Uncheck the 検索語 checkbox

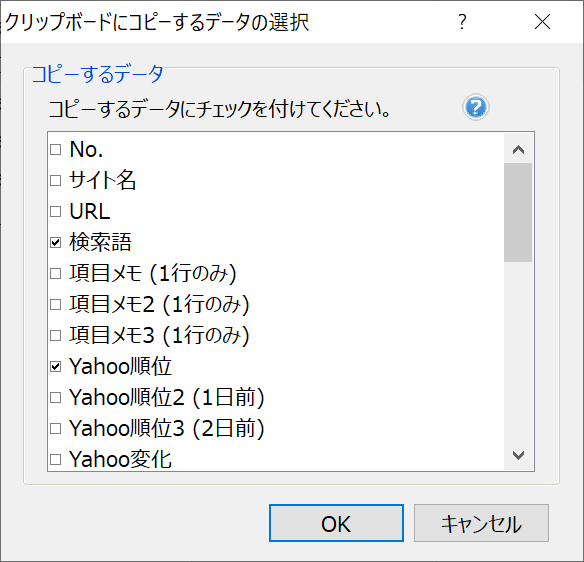[55, 242]
